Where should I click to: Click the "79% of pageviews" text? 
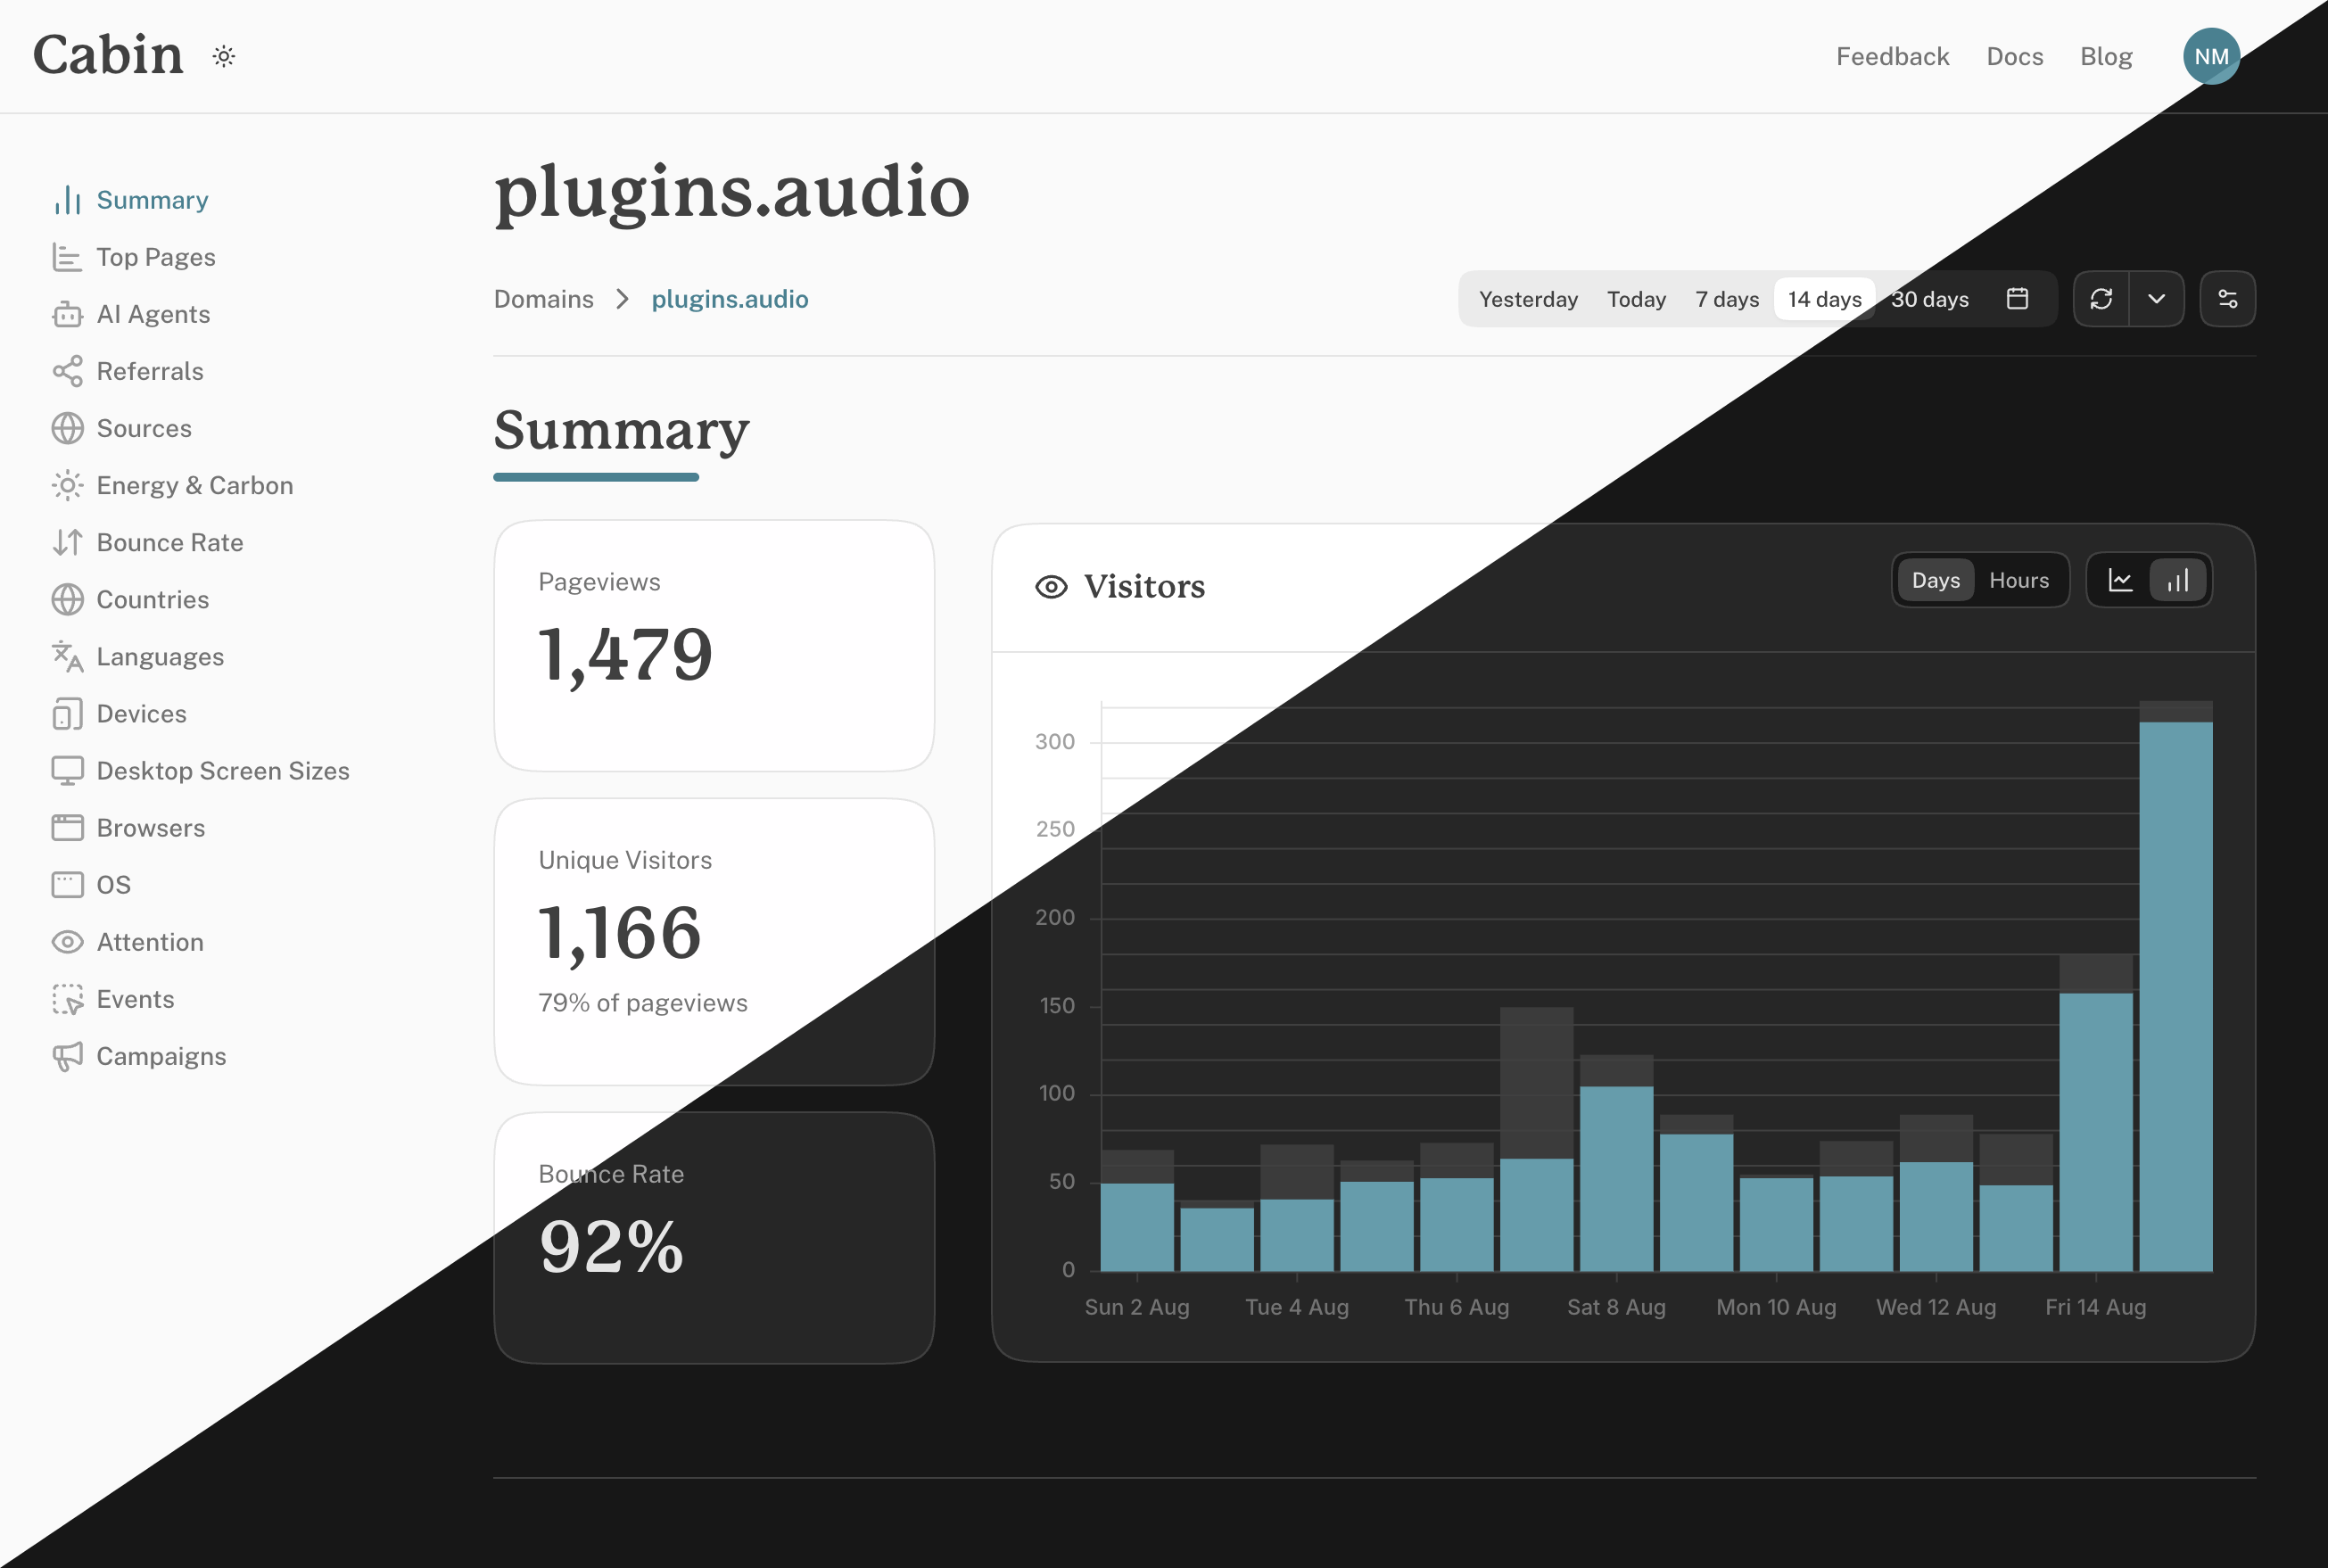643,1003
